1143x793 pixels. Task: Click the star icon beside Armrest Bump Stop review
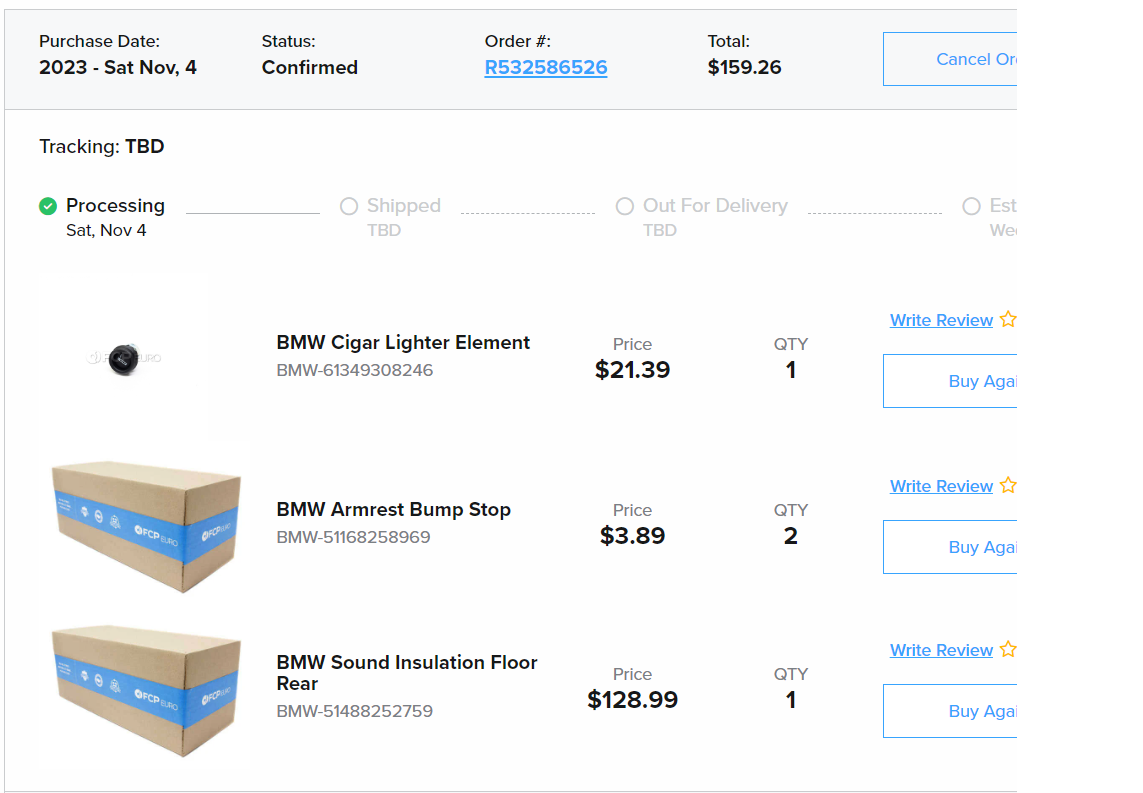pyautogui.click(x=1007, y=486)
